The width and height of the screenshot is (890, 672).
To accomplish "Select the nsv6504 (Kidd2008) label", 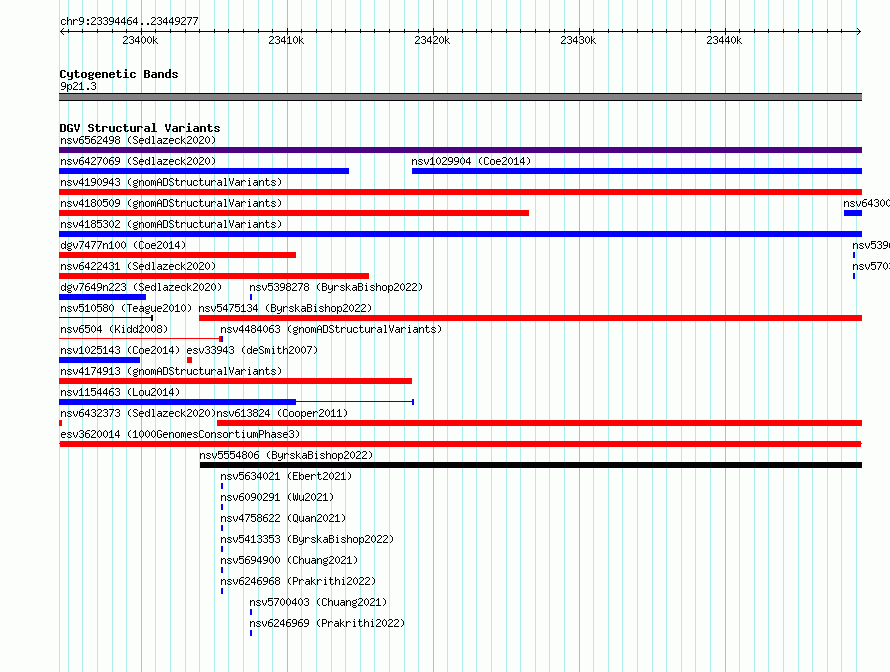I will 114,329.
